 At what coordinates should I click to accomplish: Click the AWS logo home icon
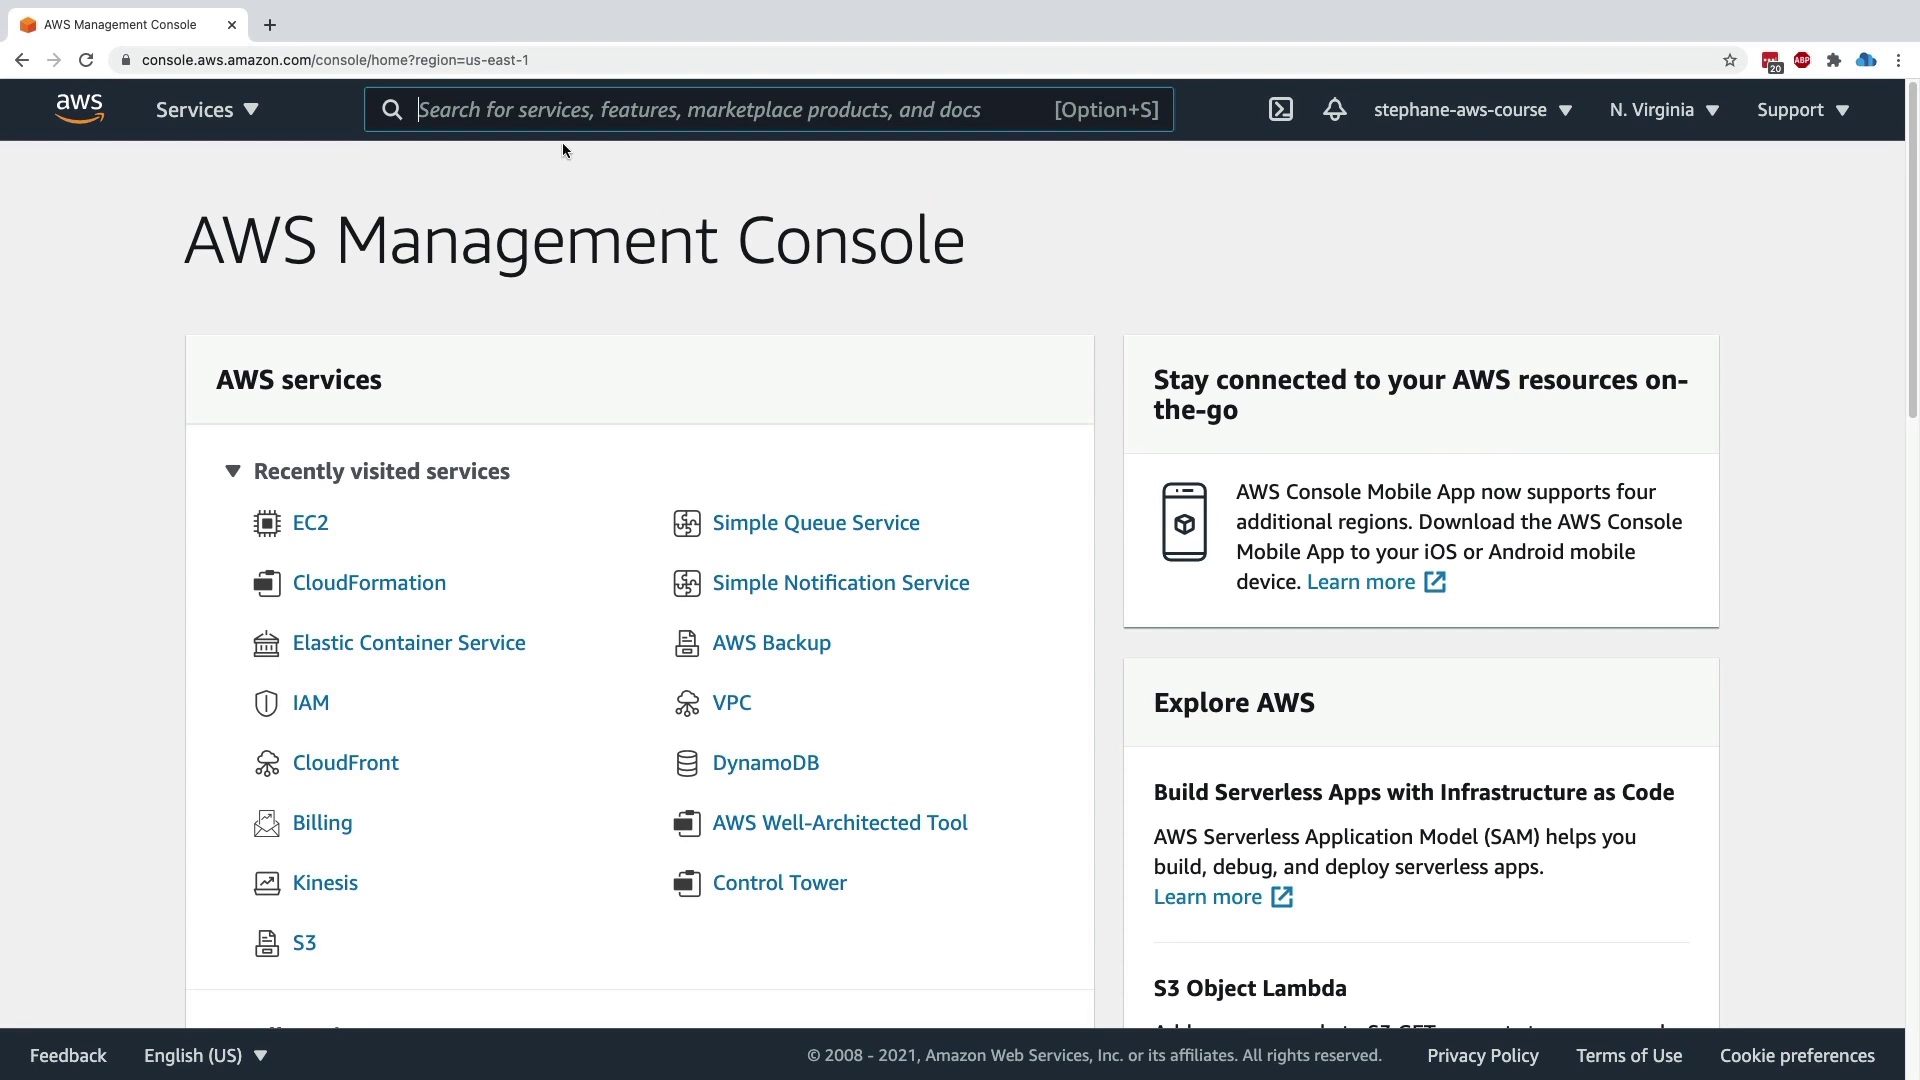pos(80,109)
